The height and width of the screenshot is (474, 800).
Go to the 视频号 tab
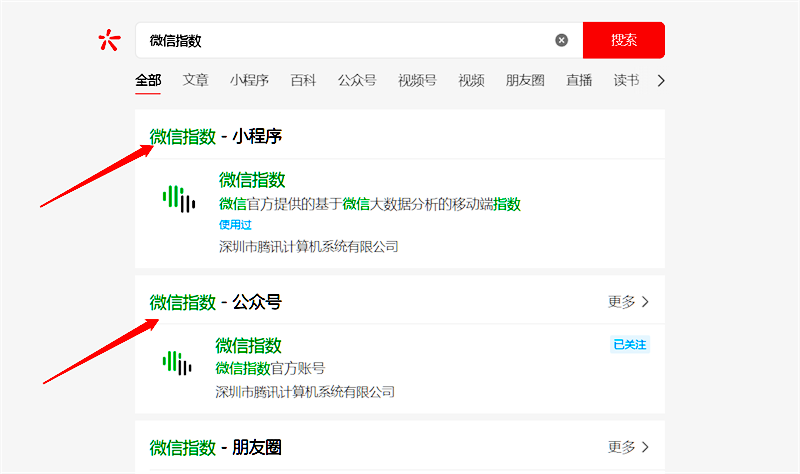pos(417,80)
